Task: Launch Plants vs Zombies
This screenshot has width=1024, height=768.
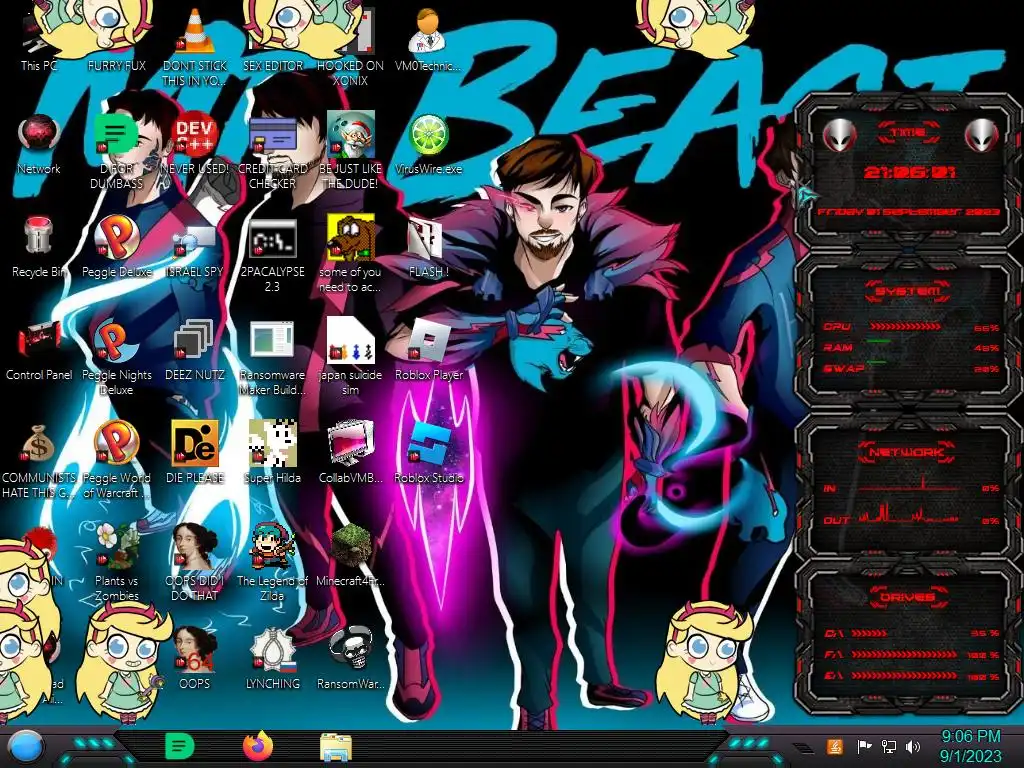Action: pos(116,563)
